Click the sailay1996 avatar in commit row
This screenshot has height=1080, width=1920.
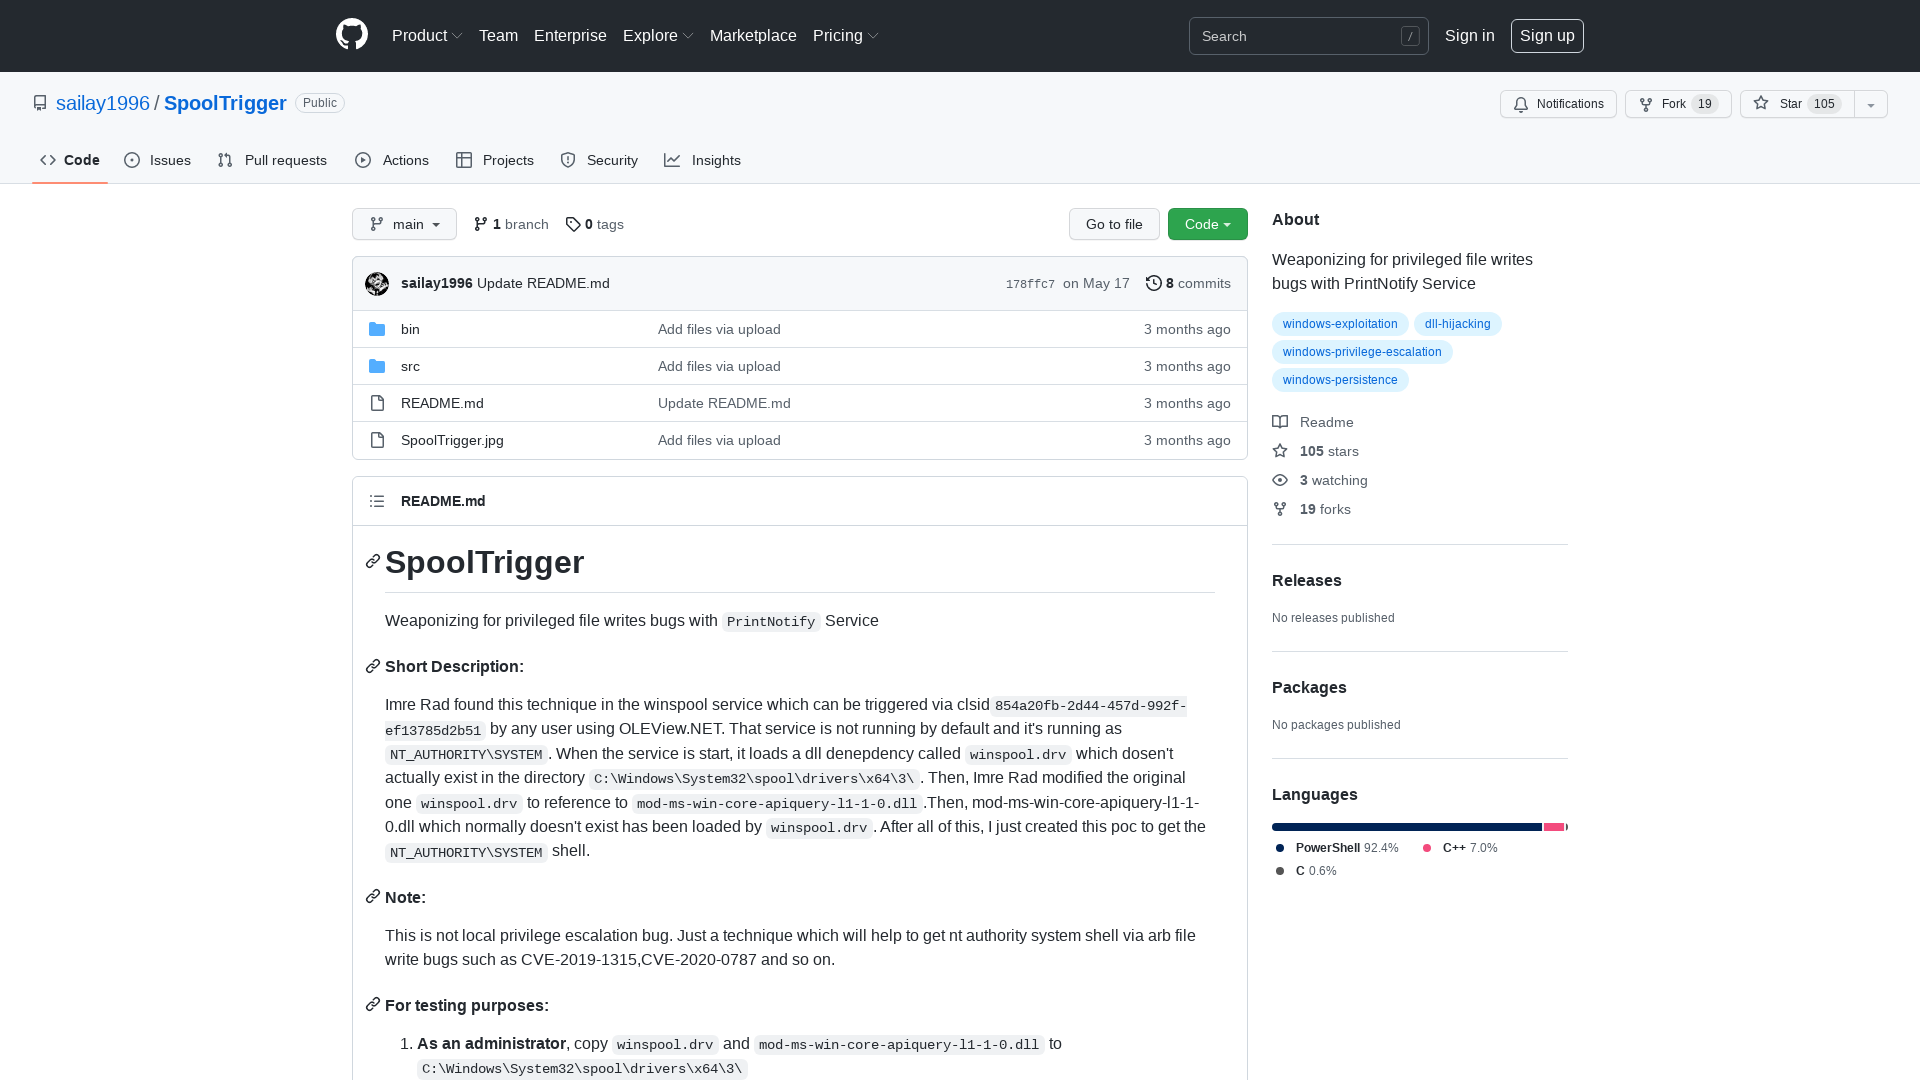(377, 284)
